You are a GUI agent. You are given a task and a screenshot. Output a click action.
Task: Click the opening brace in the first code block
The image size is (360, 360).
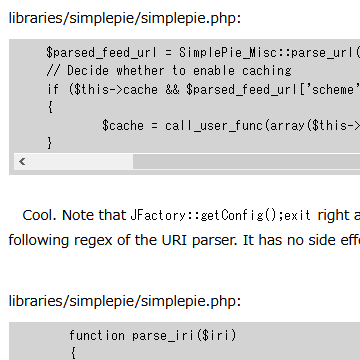[50, 108]
